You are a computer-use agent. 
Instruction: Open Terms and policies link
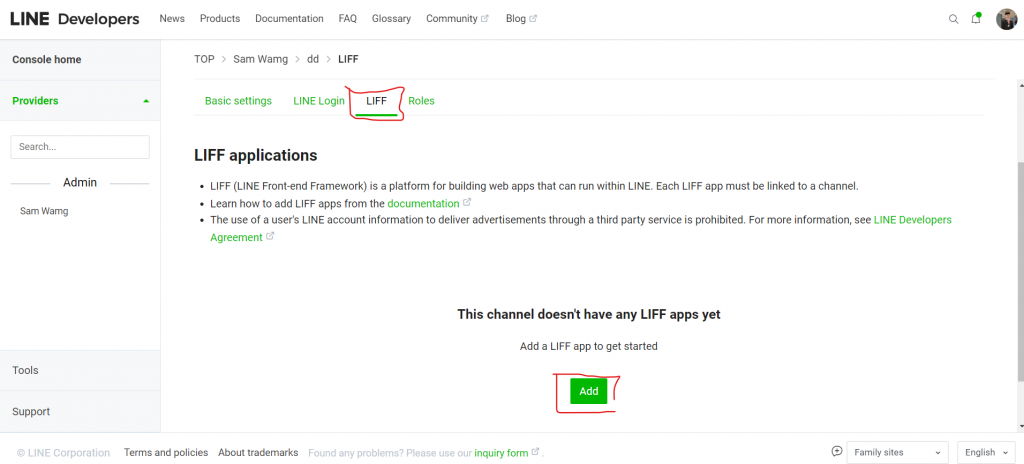coord(166,452)
